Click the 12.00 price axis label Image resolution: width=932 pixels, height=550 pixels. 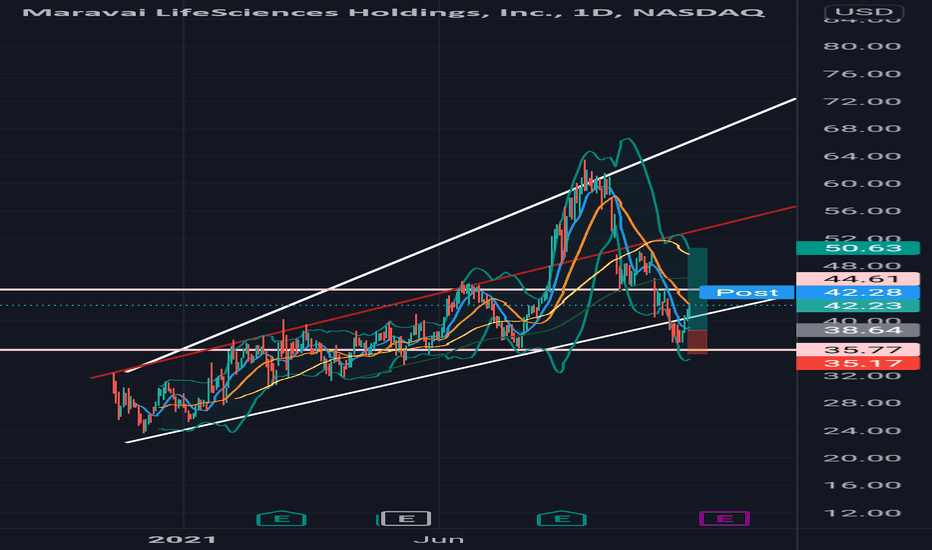click(x=862, y=513)
